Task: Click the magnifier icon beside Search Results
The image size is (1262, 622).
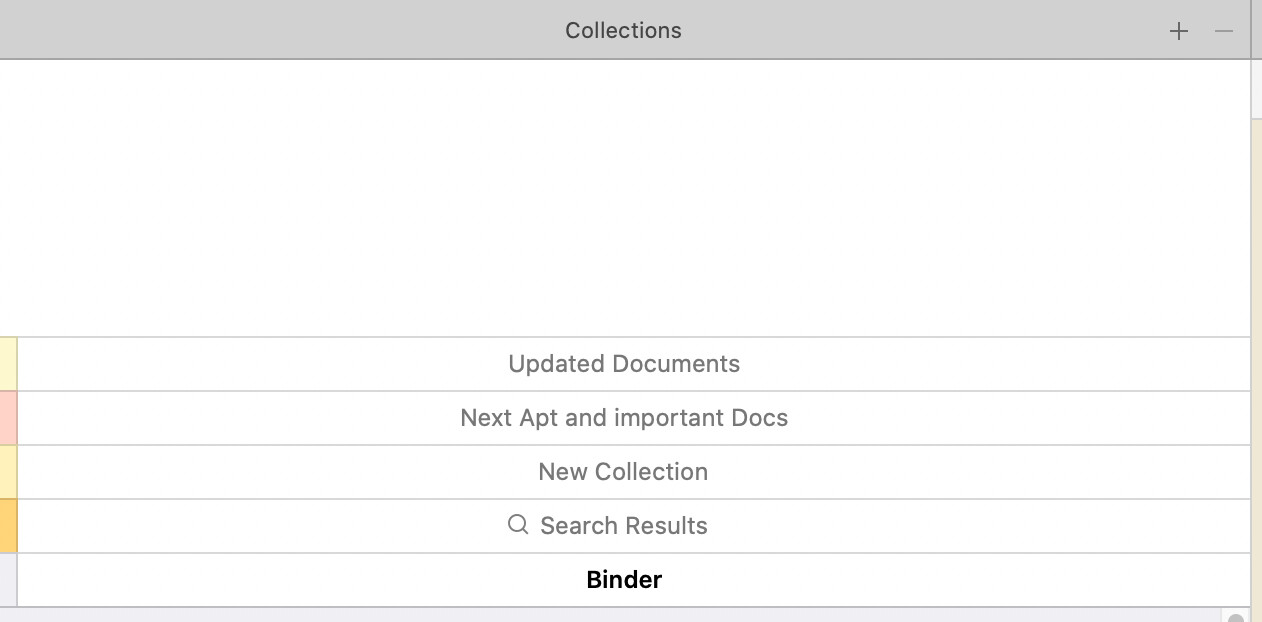Action: tap(517, 525)
